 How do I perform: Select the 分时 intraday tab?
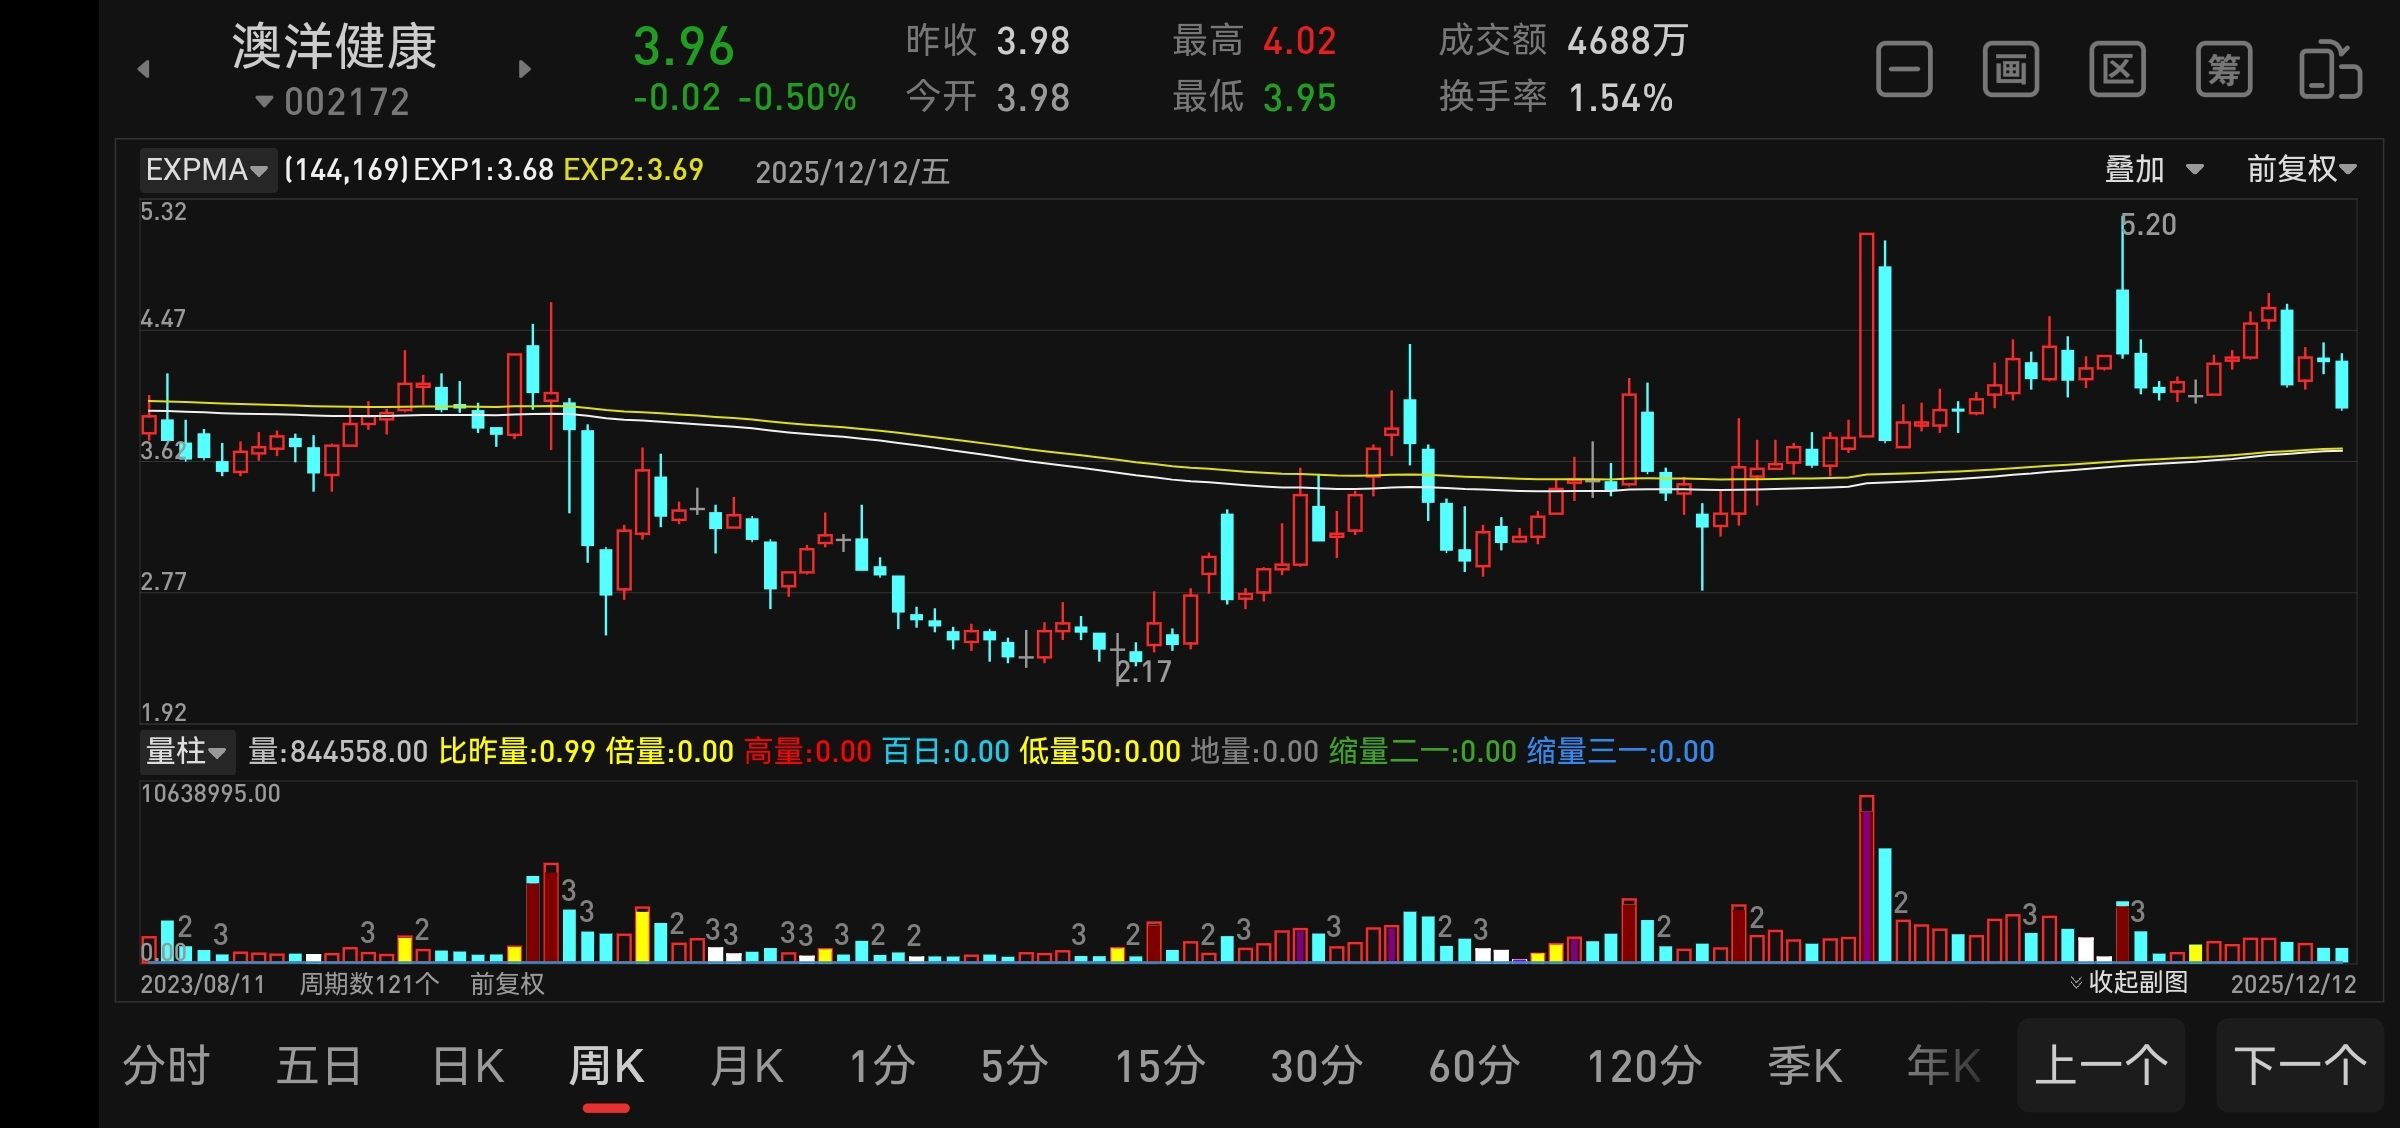(166, 1066)
